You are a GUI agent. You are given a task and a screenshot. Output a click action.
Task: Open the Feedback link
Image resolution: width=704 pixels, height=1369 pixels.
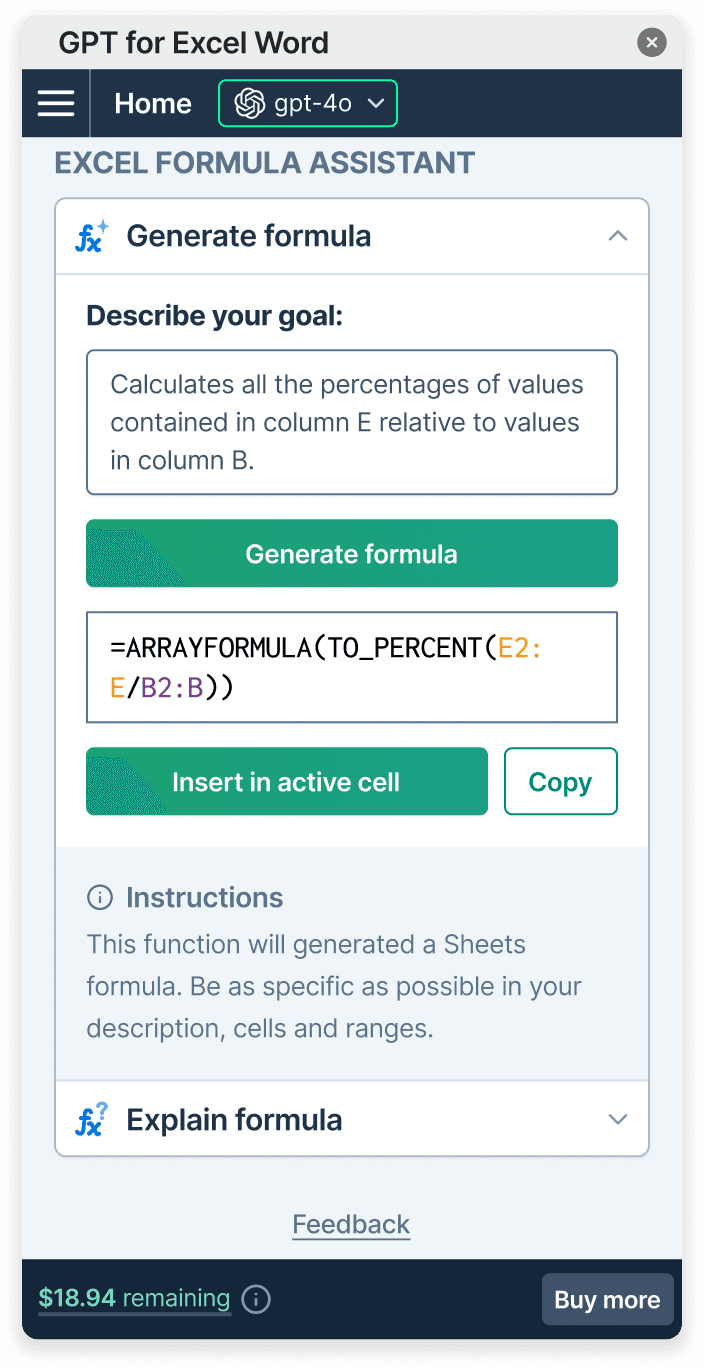351,1224
